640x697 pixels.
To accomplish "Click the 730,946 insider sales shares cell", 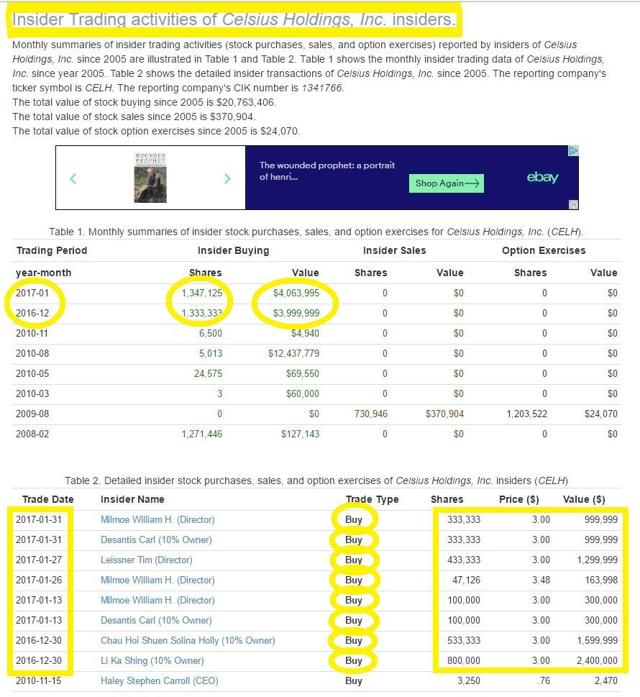I will 371,414.
